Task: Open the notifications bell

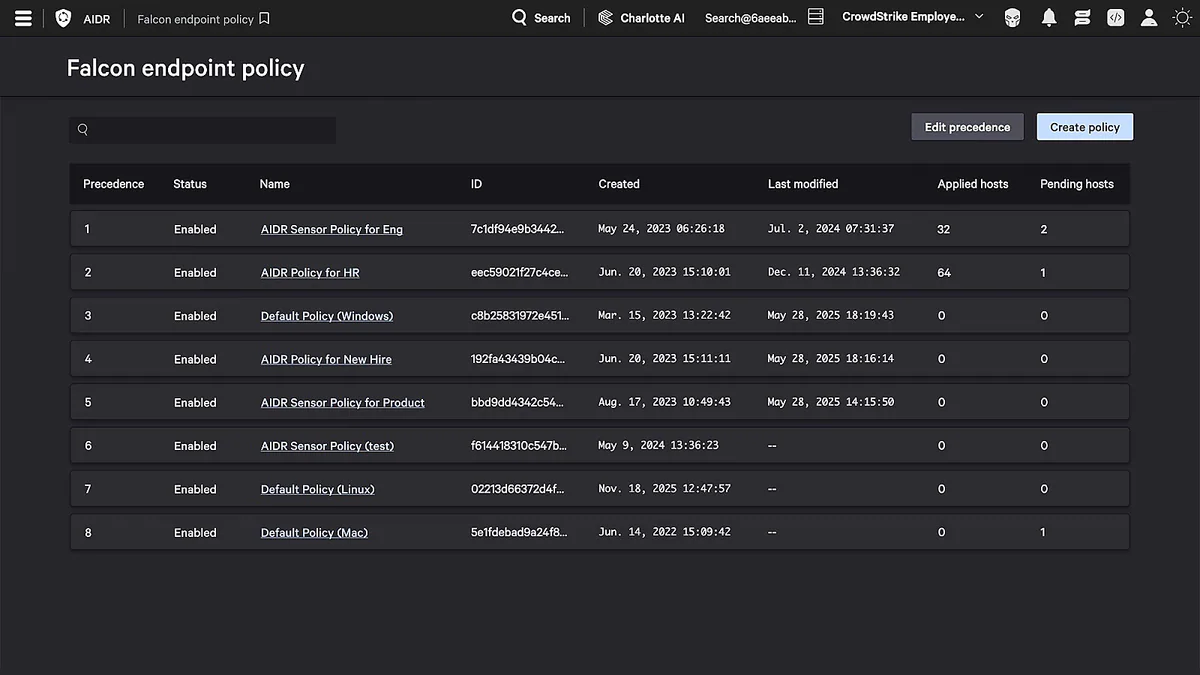Action: [1049, 17]
